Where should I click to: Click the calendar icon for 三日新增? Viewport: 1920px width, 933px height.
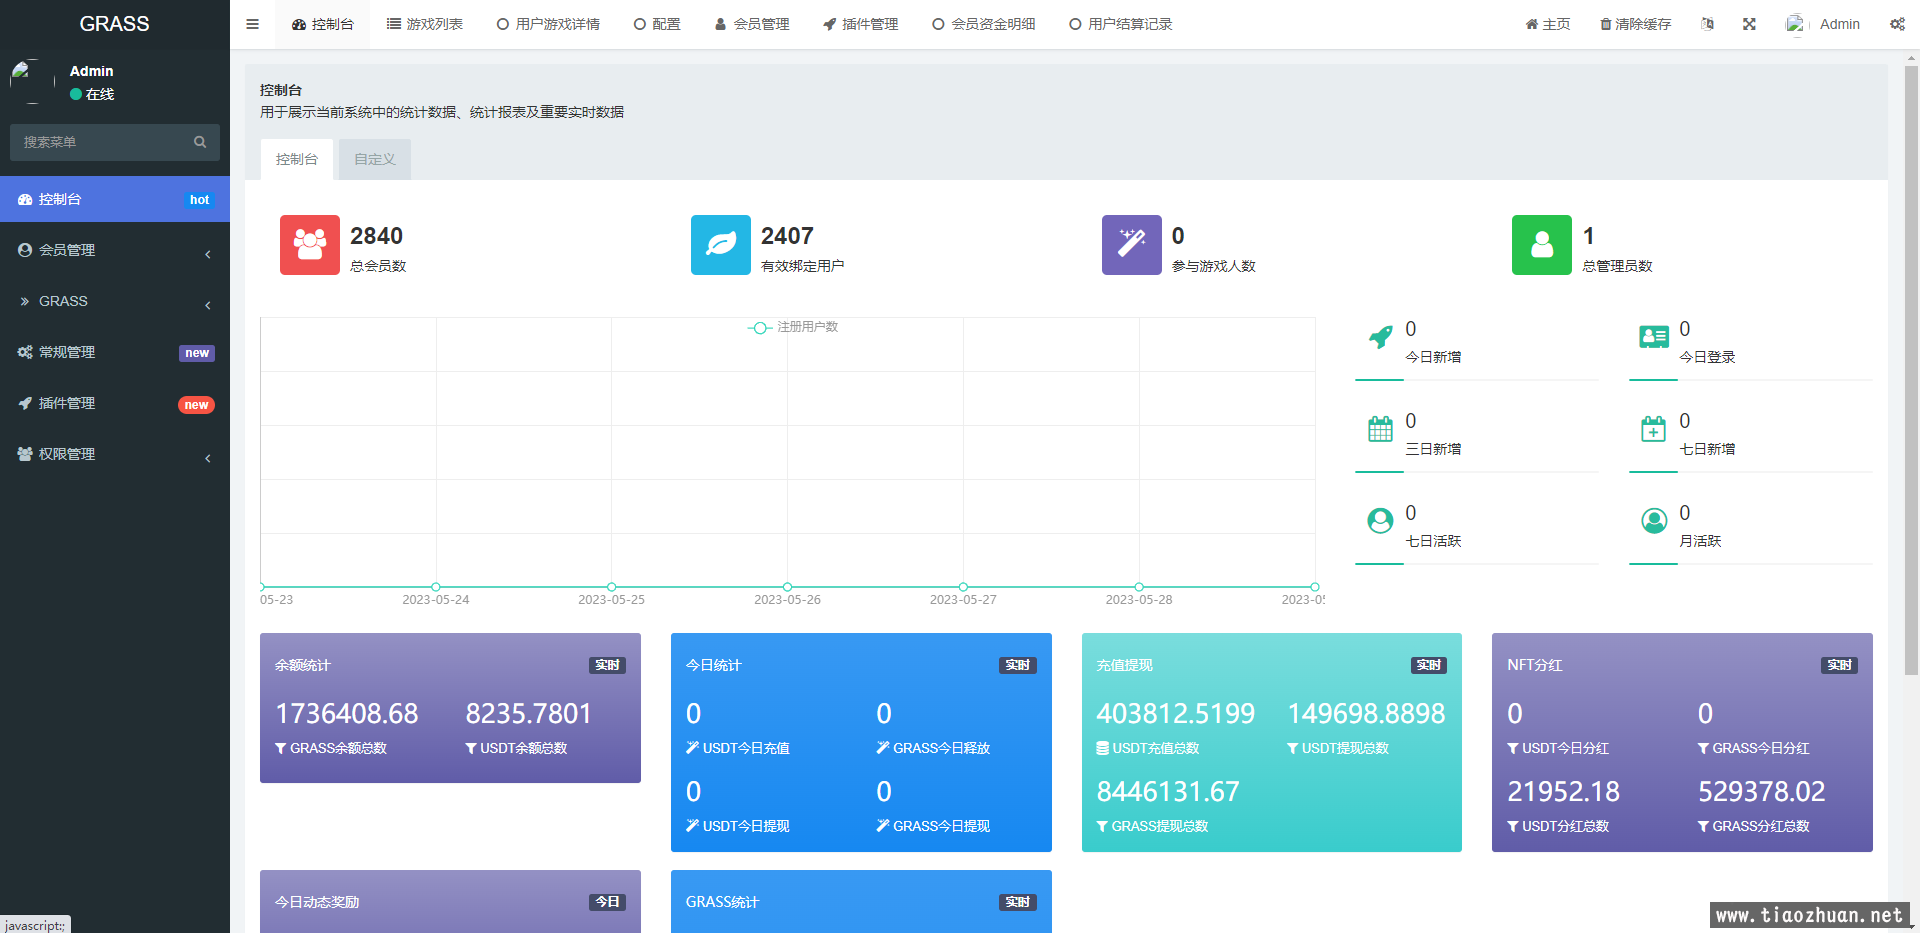(x=1380, y=429)
